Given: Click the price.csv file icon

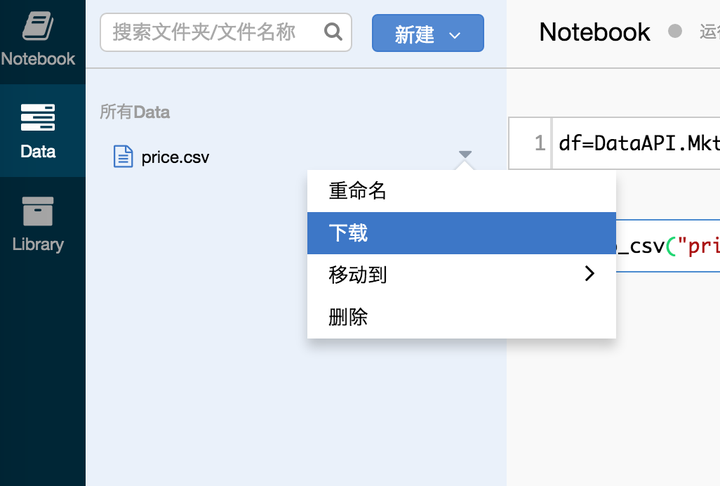Looking at the screenshot, I should point(123,156).
